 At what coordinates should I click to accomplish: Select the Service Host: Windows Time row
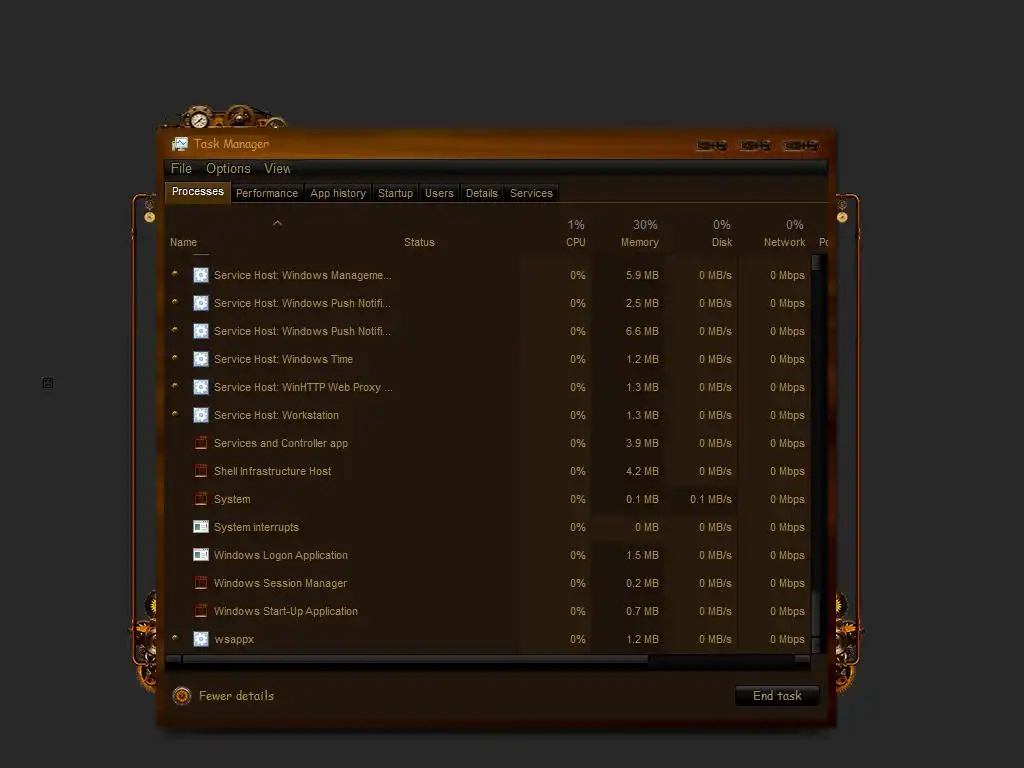pos(488,359)
